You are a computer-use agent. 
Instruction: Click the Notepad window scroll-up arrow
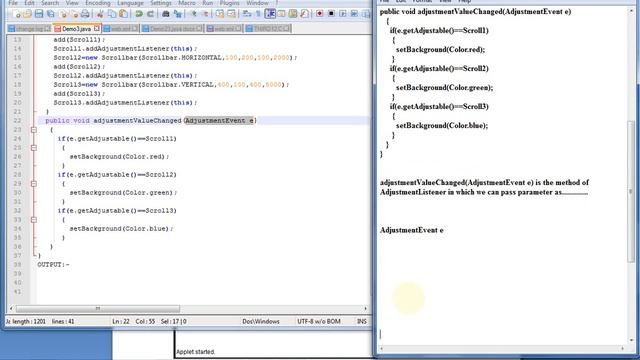[x=631, y=11]
